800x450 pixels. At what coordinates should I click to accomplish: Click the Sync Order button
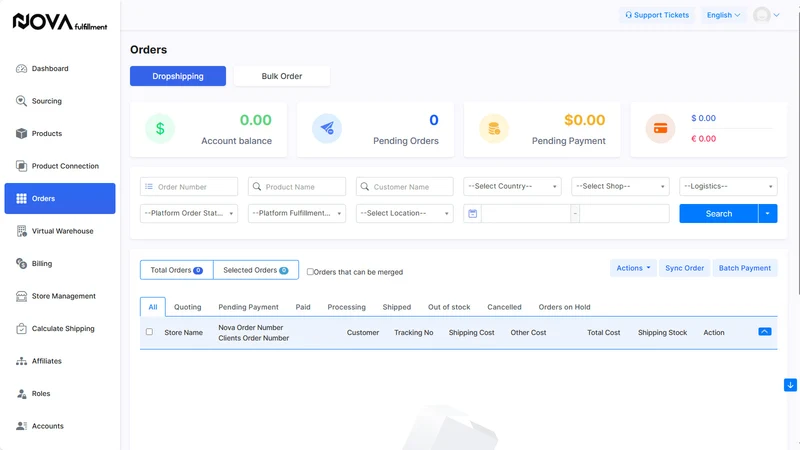684,268
